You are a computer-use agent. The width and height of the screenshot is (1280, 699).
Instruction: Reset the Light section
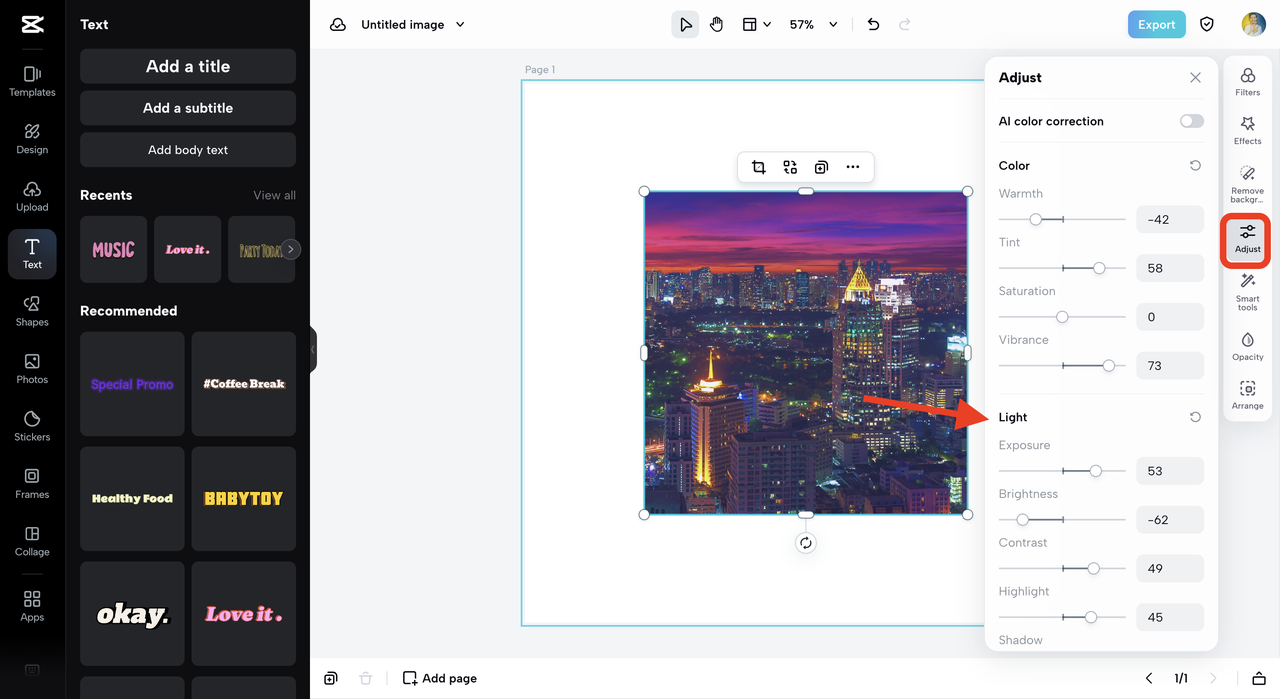pyautogui.click(x=1195, y=417)
